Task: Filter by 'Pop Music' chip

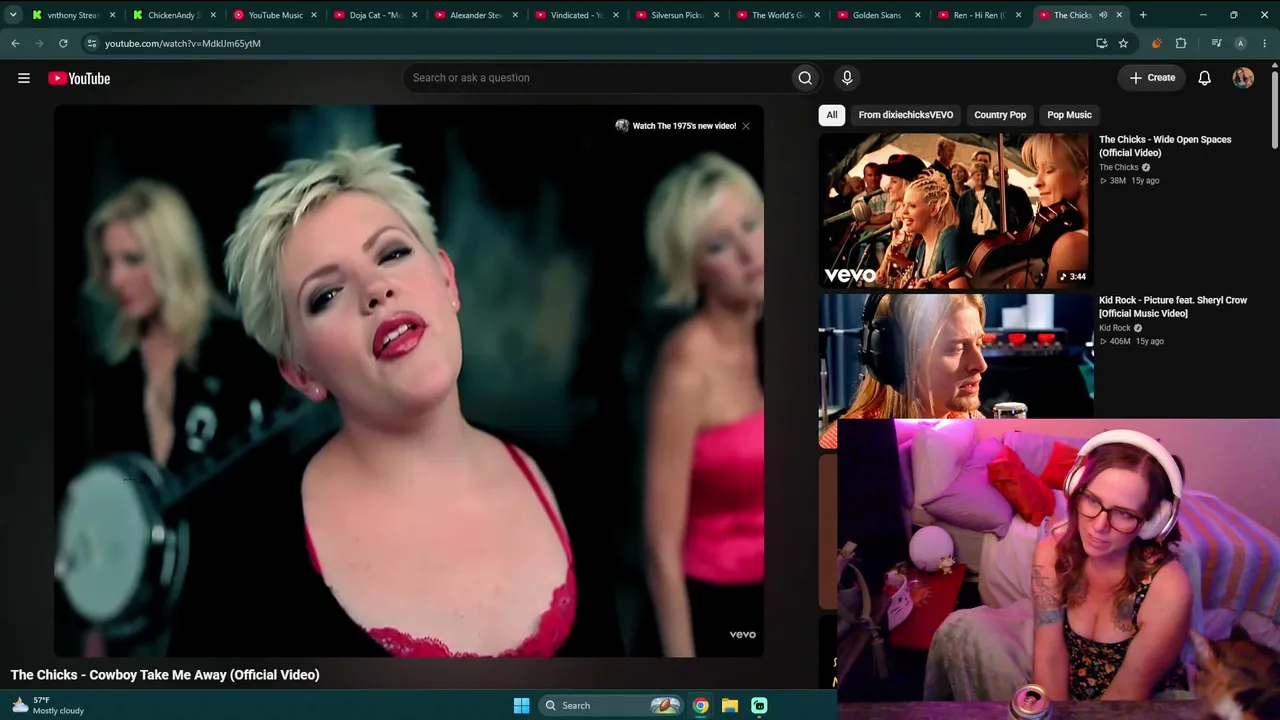Action: point(1069,115)
